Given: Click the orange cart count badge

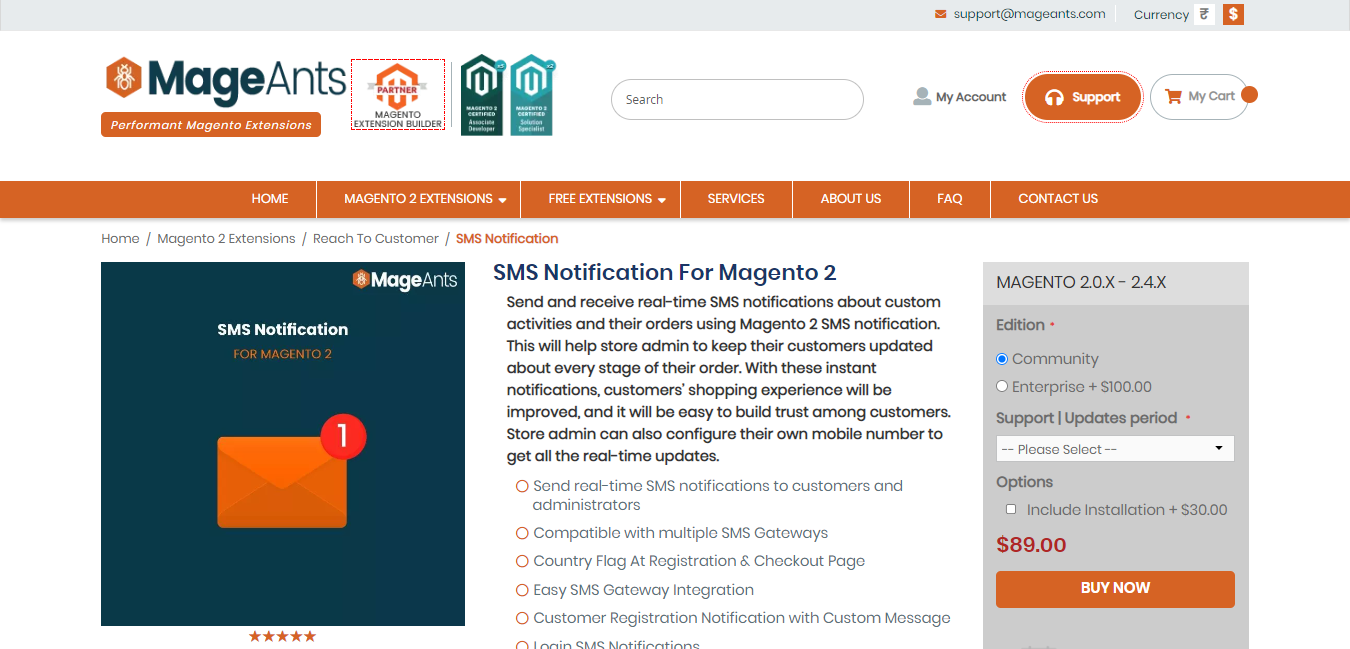Looking at the screenshot, I should pyautogui.click(x=1248, y=95).
